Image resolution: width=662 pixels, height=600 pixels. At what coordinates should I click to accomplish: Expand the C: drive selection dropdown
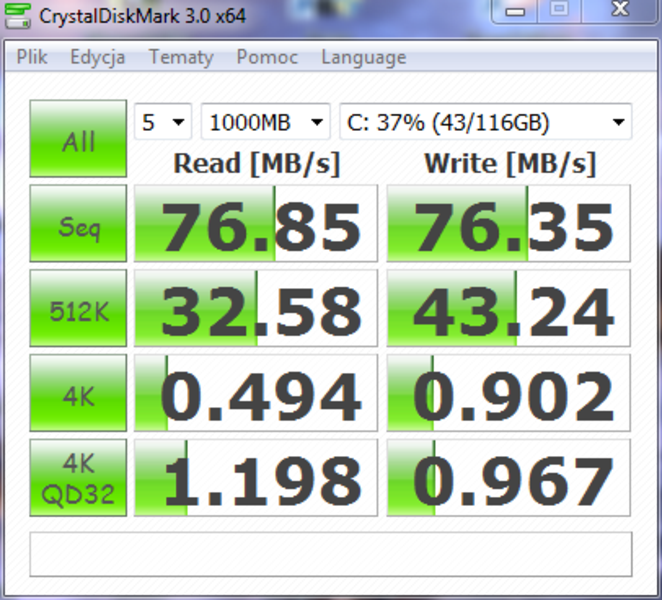(486, 122)
